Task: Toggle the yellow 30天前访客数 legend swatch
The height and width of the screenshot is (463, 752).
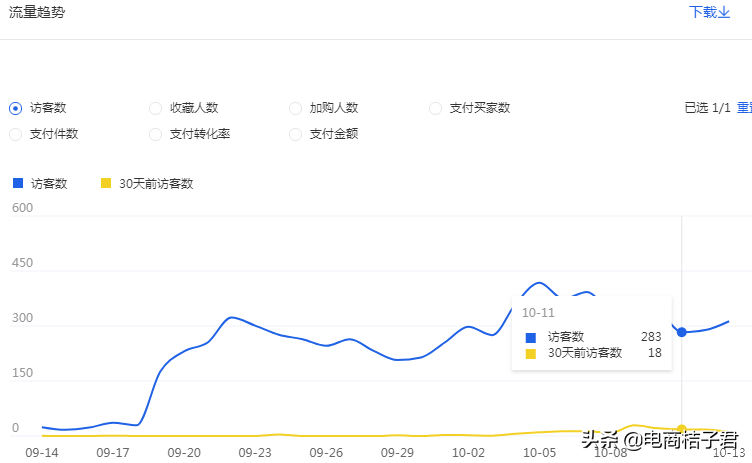Action: (x=106, y=183)
